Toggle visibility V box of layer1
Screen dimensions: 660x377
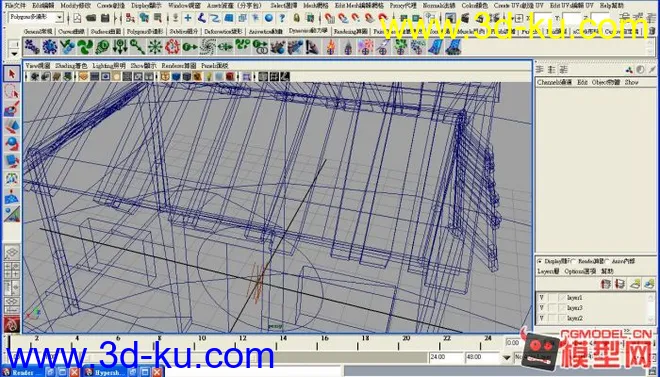click(541, 297)
